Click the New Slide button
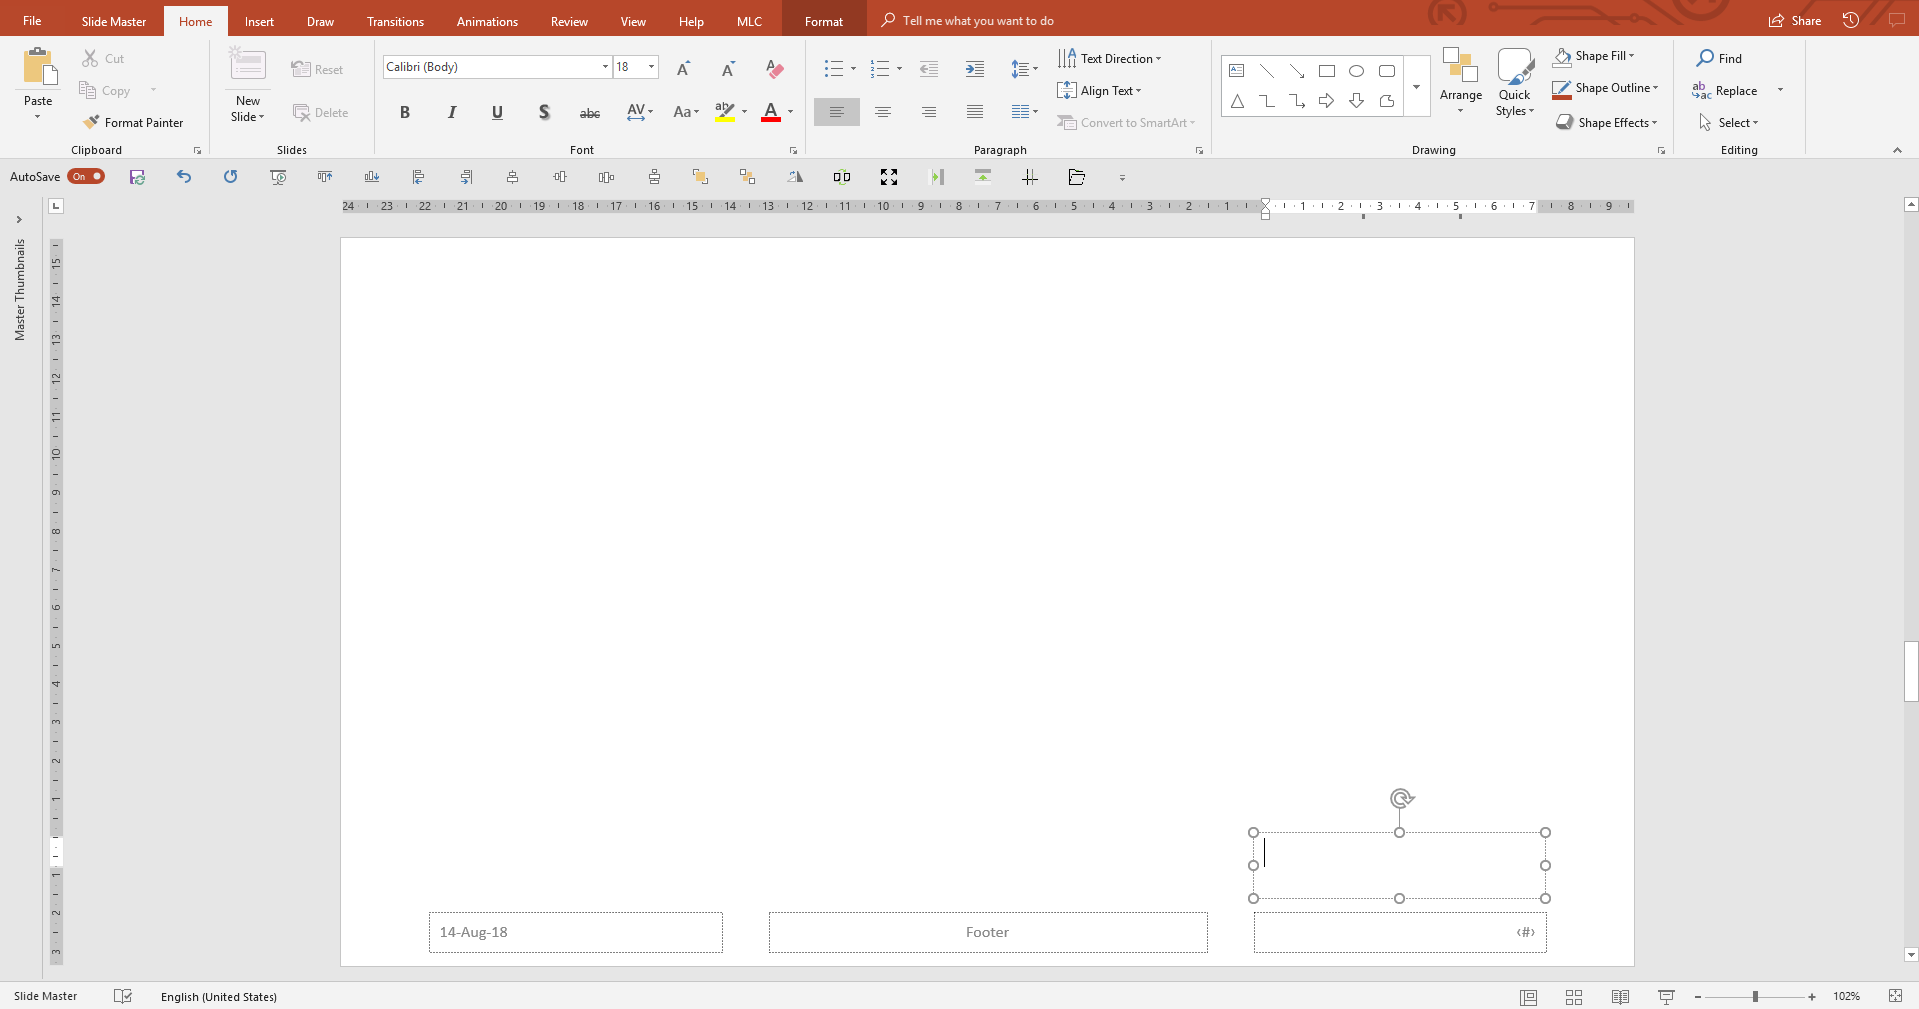The width and height of the screenshot is (1919, 1009). click(247, 85)
